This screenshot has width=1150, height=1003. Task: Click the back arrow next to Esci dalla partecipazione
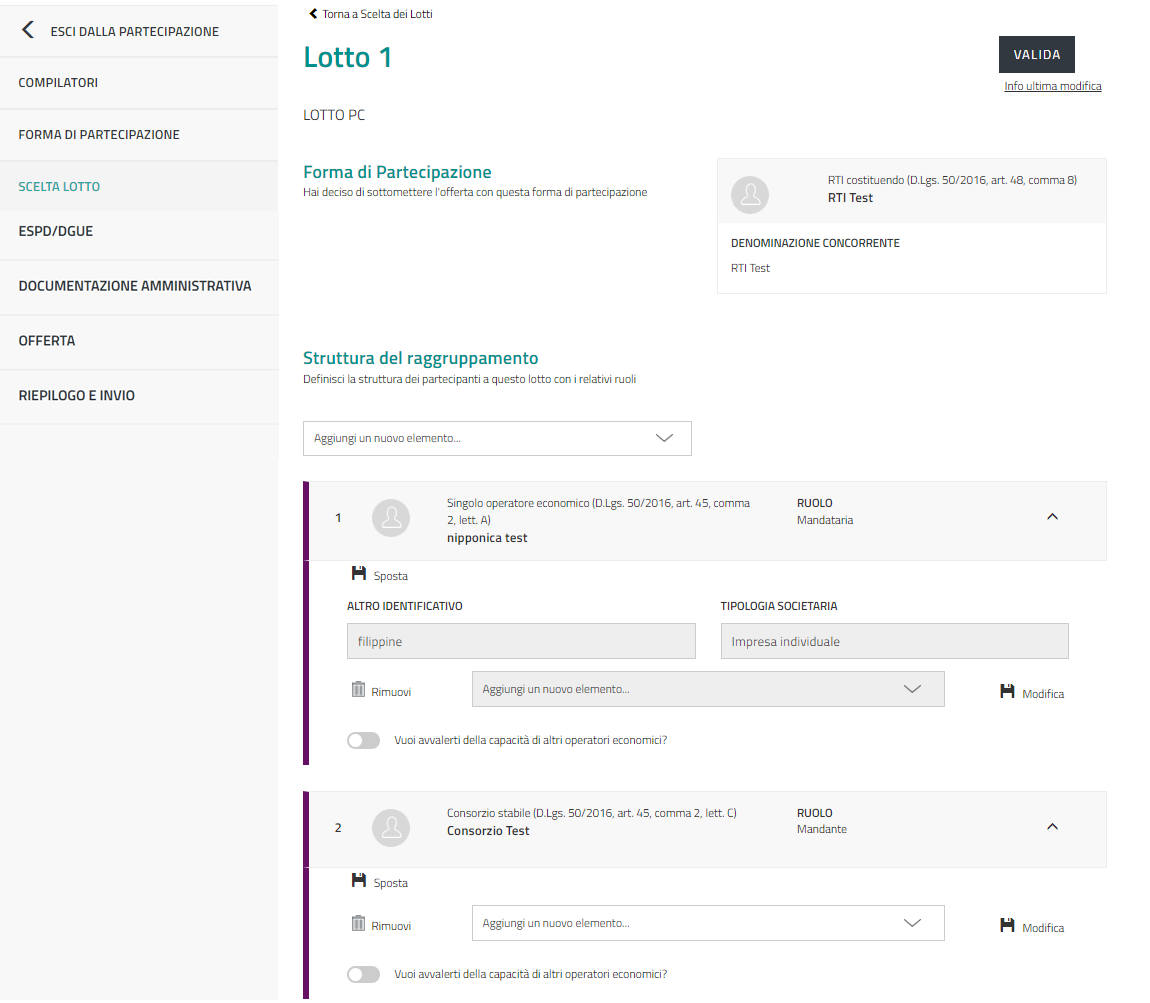point(28,31)
